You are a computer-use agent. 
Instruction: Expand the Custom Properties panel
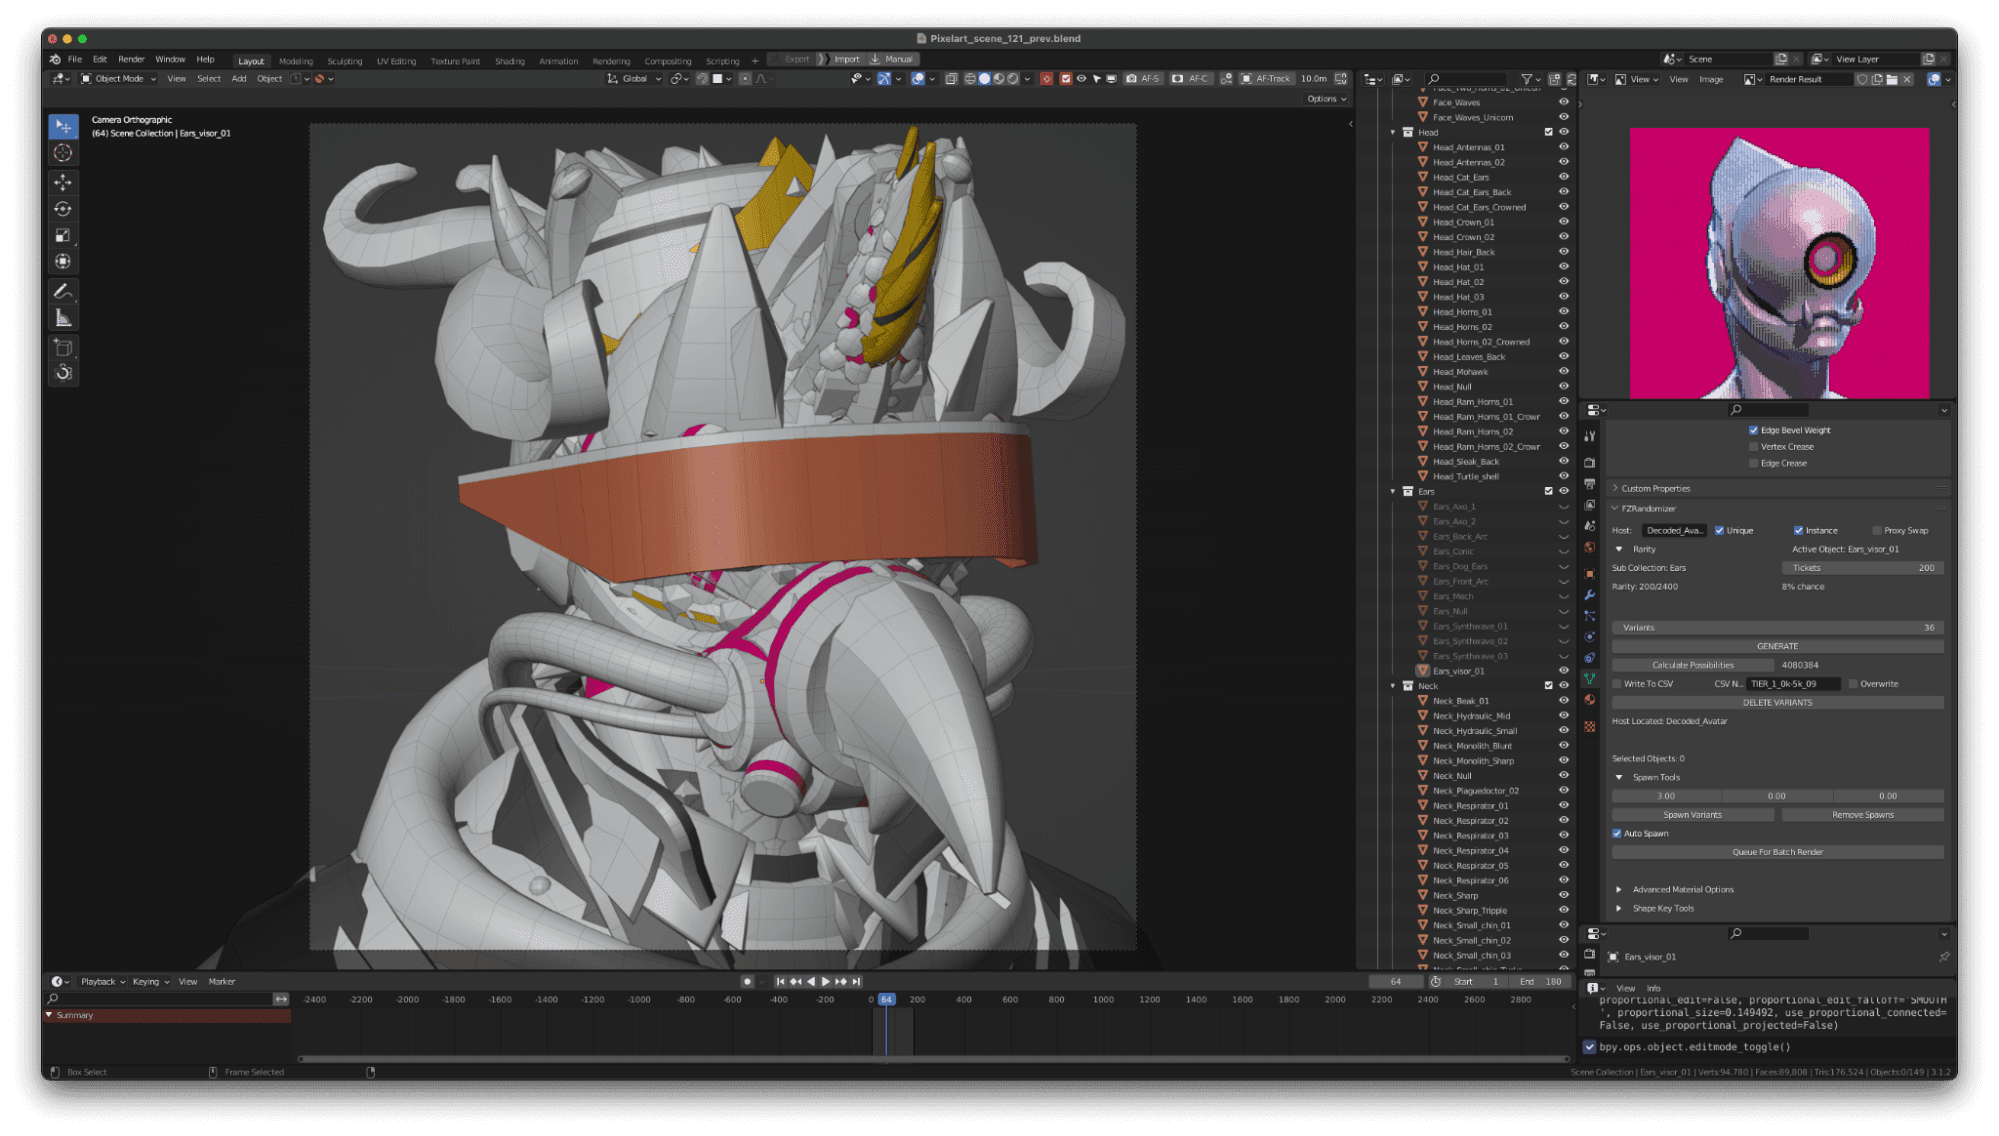coord(1615,489)
